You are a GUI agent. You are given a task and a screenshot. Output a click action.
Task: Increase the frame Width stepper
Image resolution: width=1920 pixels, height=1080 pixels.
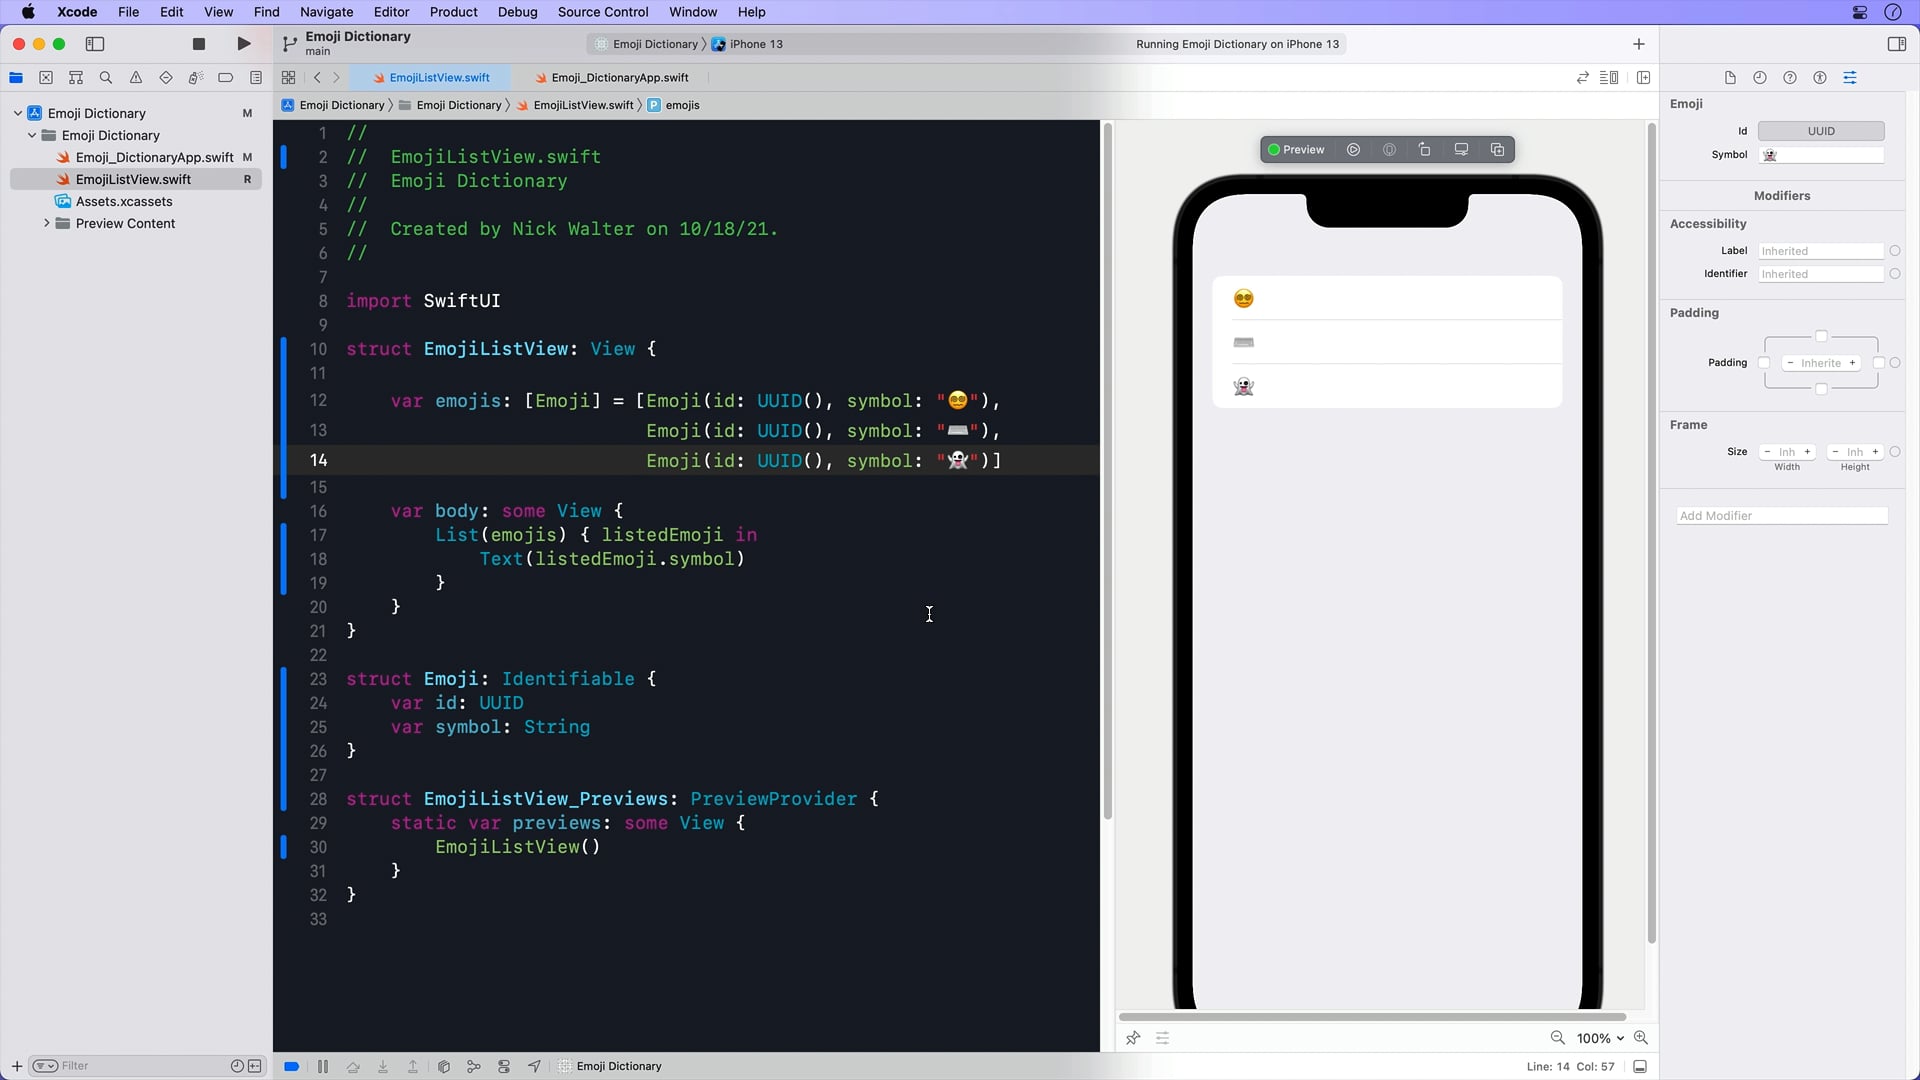click(1807, 452)
